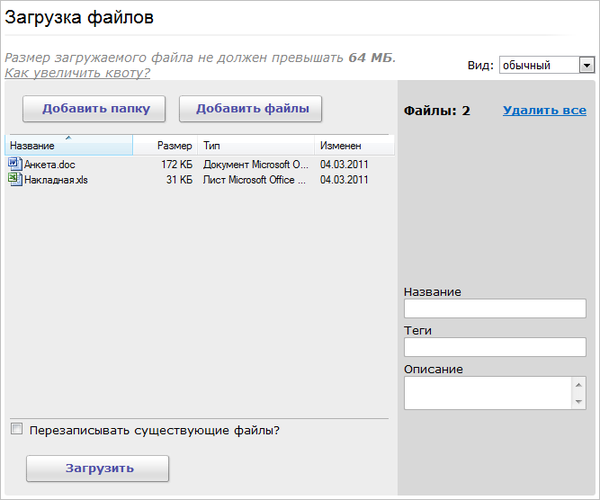Focus the Теги text field

(x=494, y=347)
